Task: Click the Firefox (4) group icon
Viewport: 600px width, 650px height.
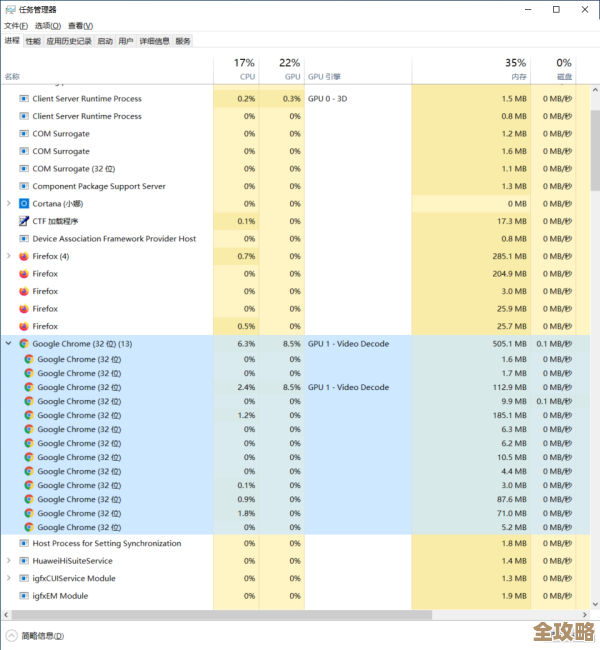Action: click(x=24, y=256)
